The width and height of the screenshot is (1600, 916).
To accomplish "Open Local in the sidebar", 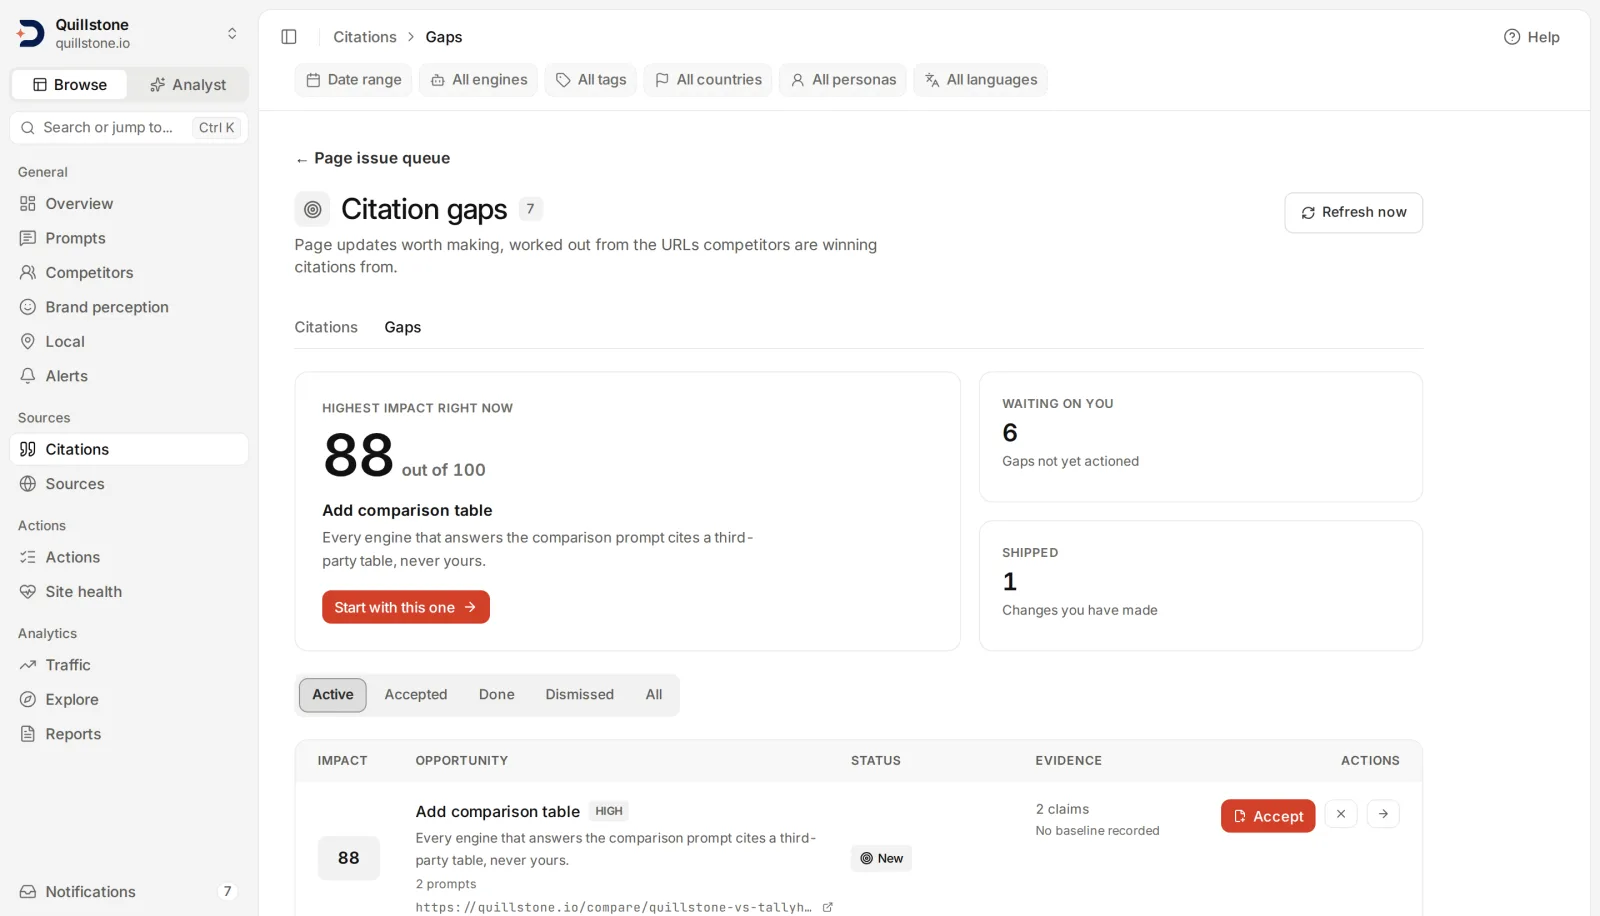I will [x=129, y=342].
